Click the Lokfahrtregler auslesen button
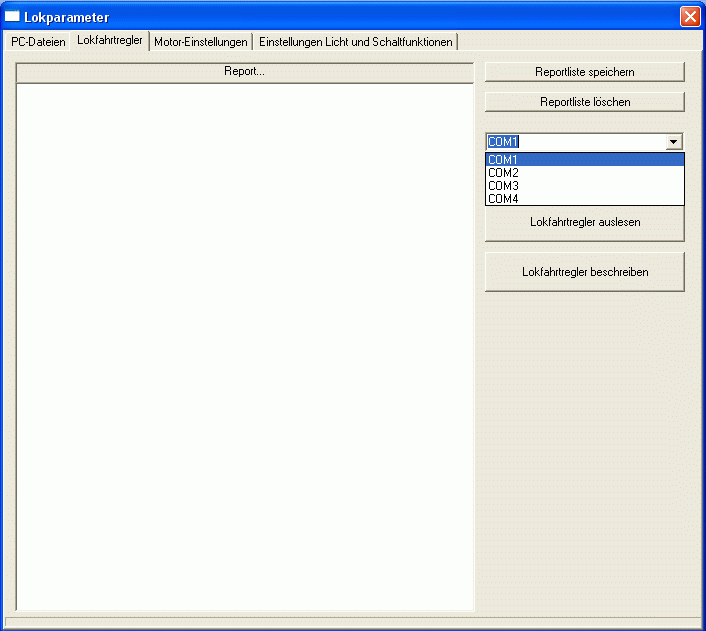Viewport: 706px width, 631px height. pyautogui.click(x=584, y=223)
